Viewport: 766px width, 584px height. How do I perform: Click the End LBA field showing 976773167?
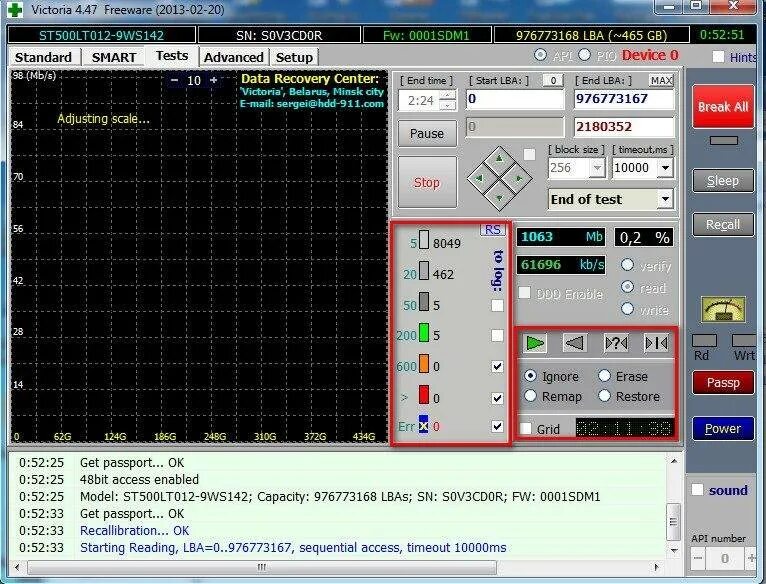(623, 99)
